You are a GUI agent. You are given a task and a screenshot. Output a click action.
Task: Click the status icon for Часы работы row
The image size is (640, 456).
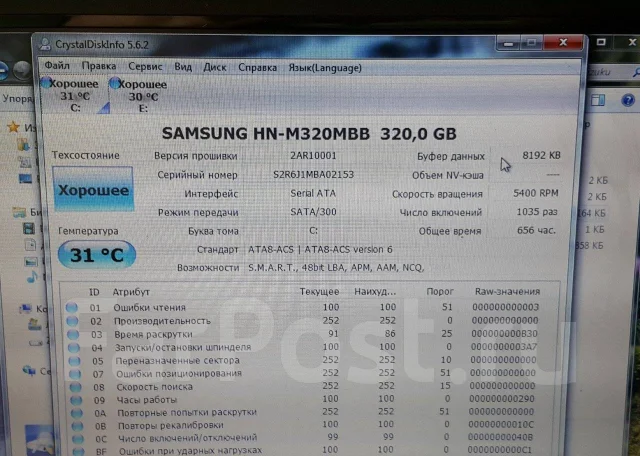click(x=76, y=400)
